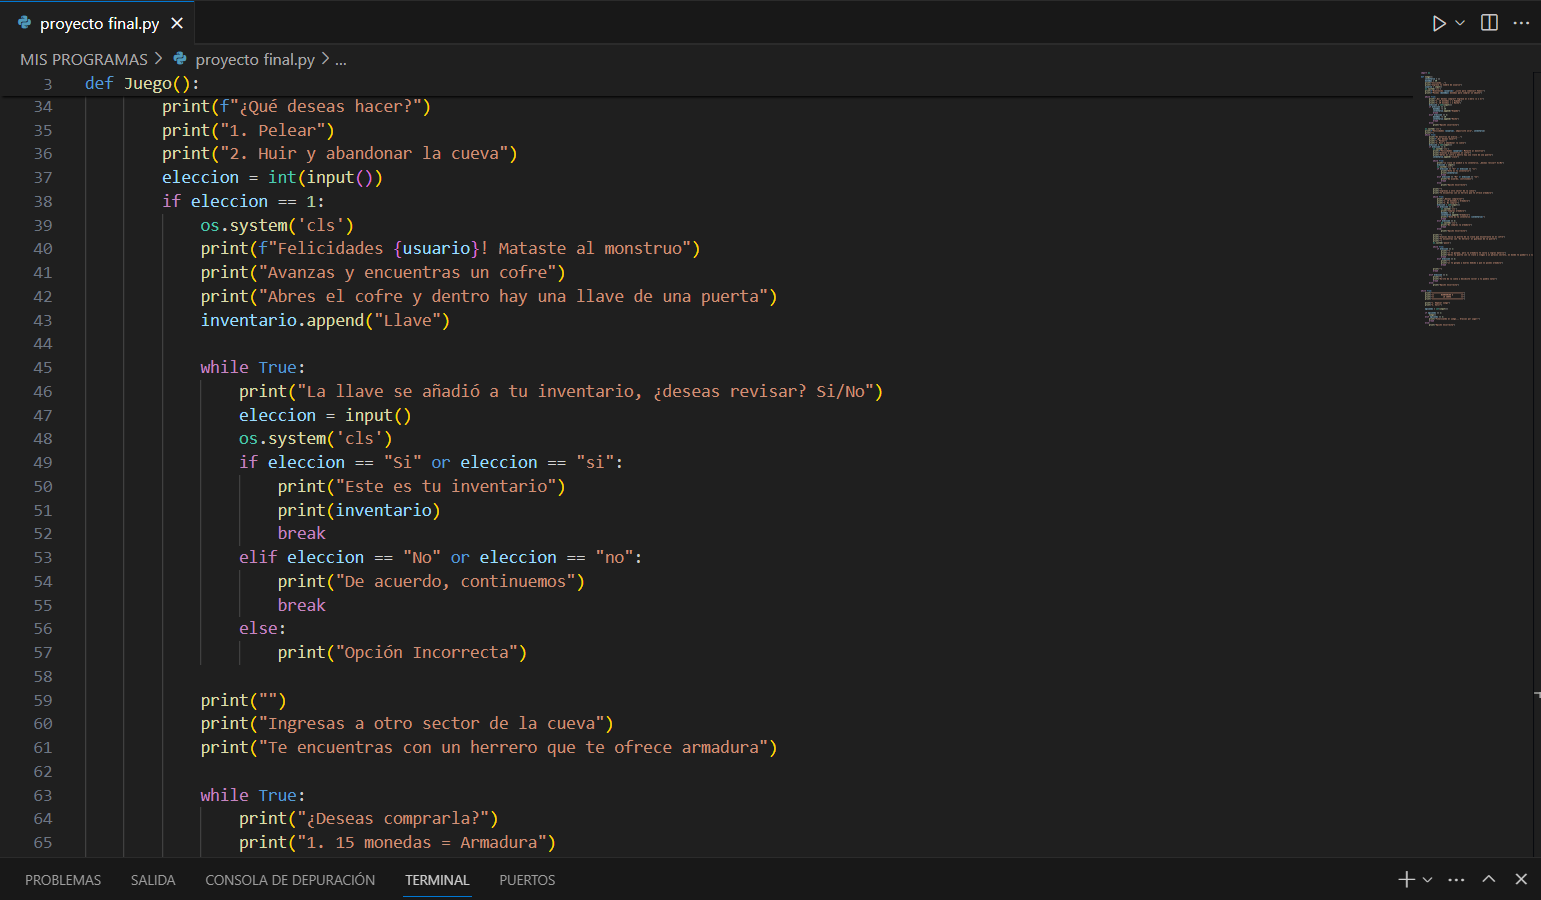Viewport: 1541px width, 900px height.
Task: Split the editor to the right
Action: (1489, 23)
